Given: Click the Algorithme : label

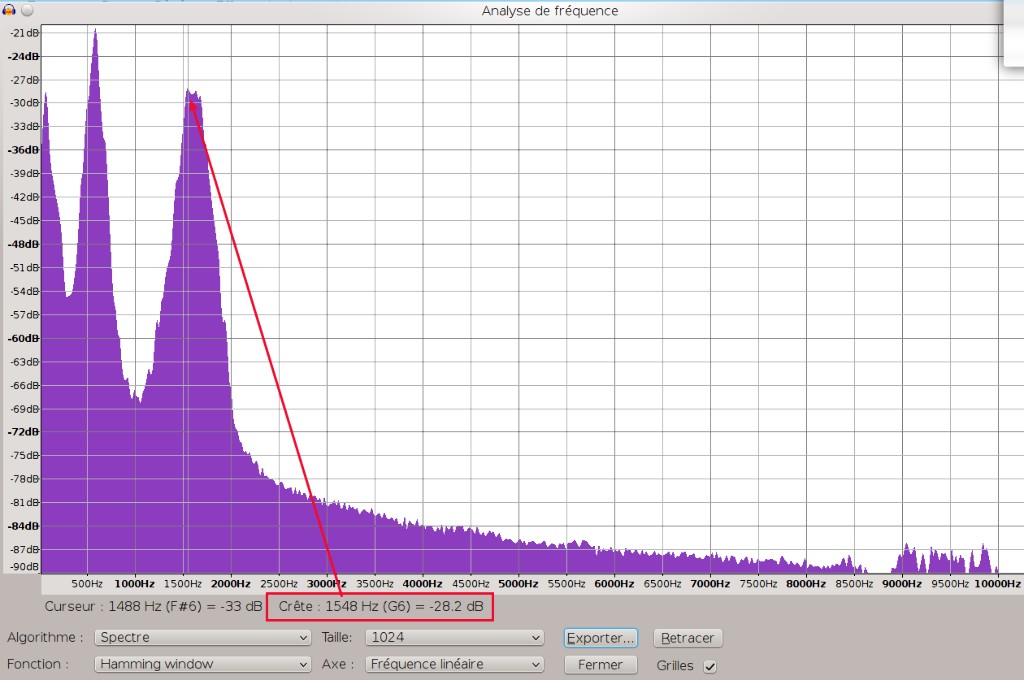Looking at the screenshot, I should pyautogui.click(x=45, y=638).
